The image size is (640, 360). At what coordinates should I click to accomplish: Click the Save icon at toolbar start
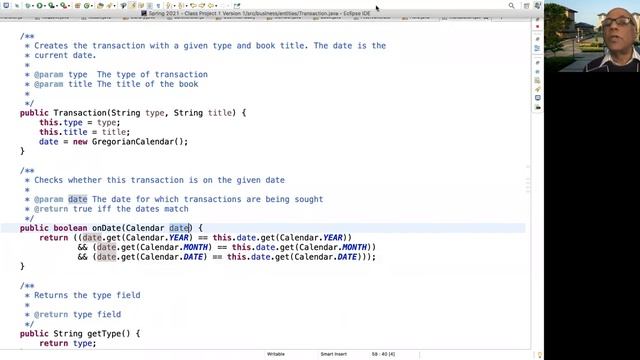tap(6, 6)
